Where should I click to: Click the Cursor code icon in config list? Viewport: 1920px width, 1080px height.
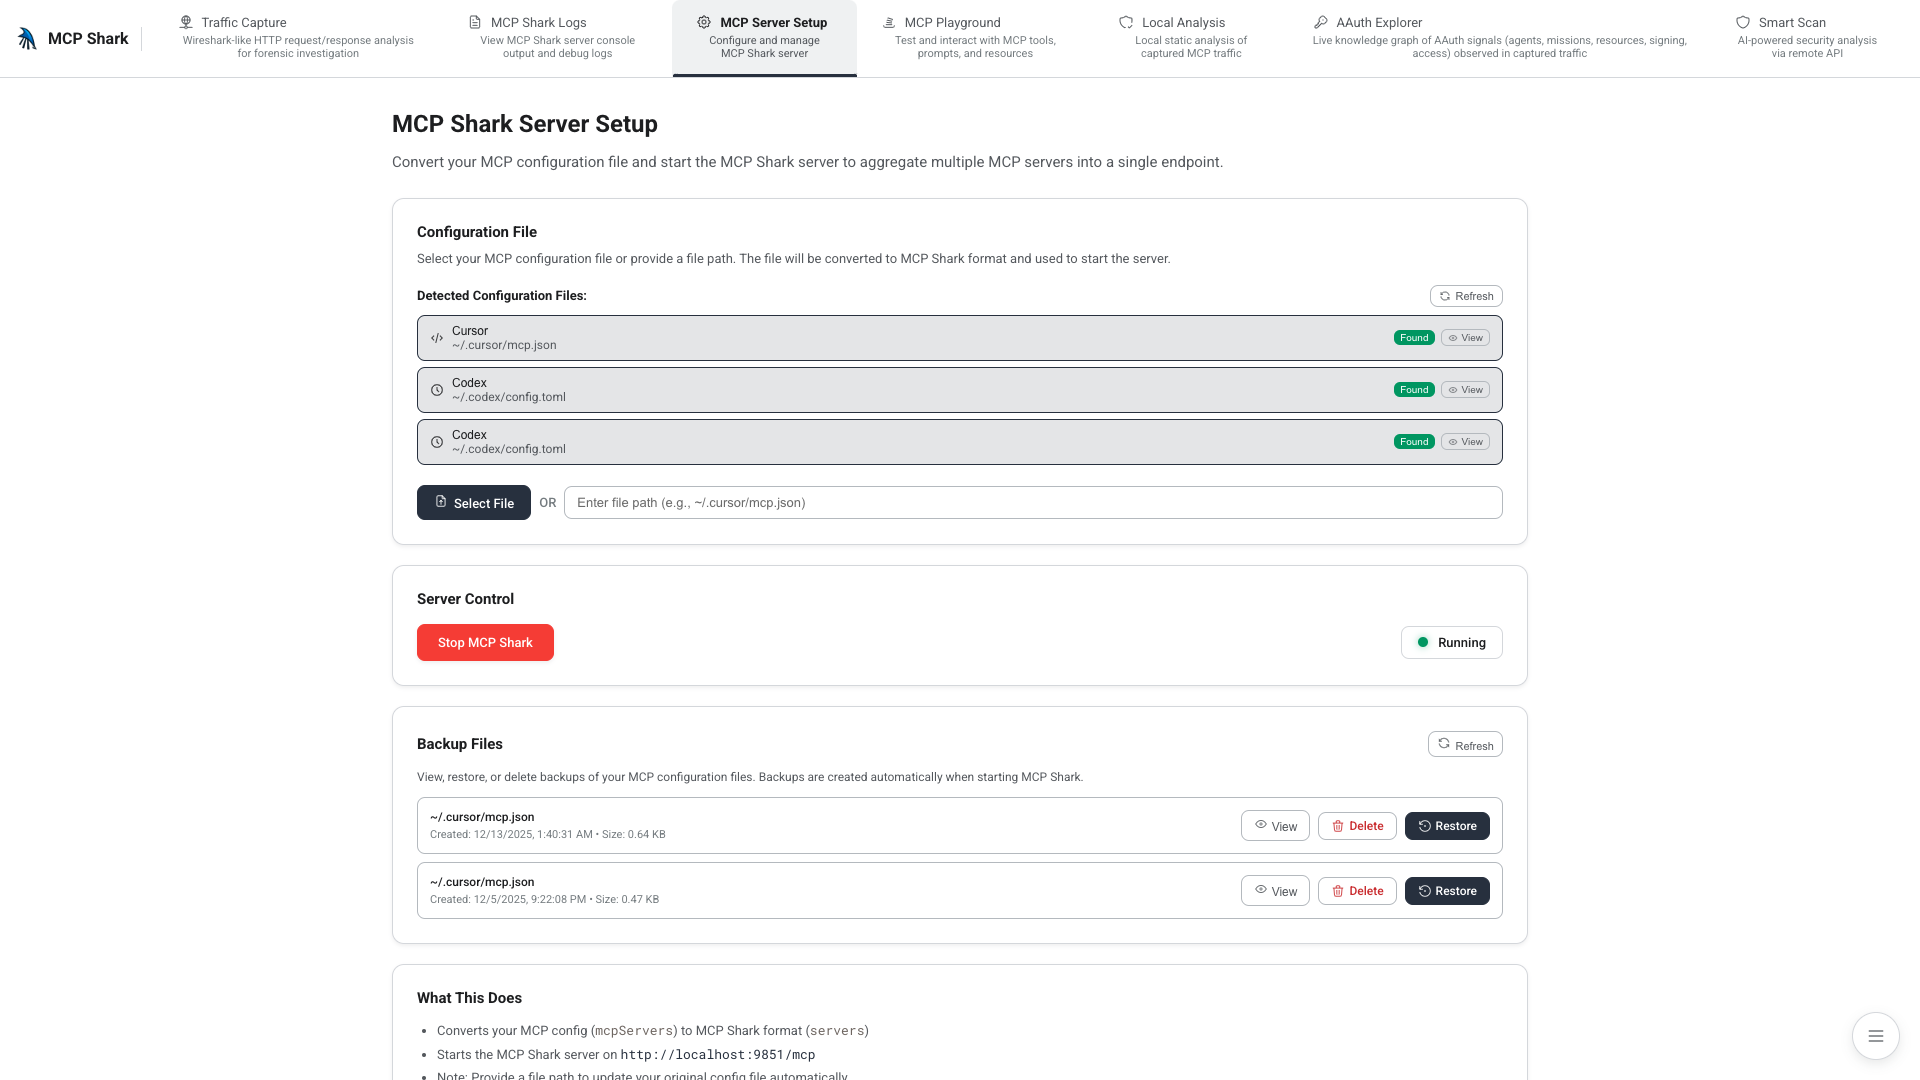[x=437, y=338]
